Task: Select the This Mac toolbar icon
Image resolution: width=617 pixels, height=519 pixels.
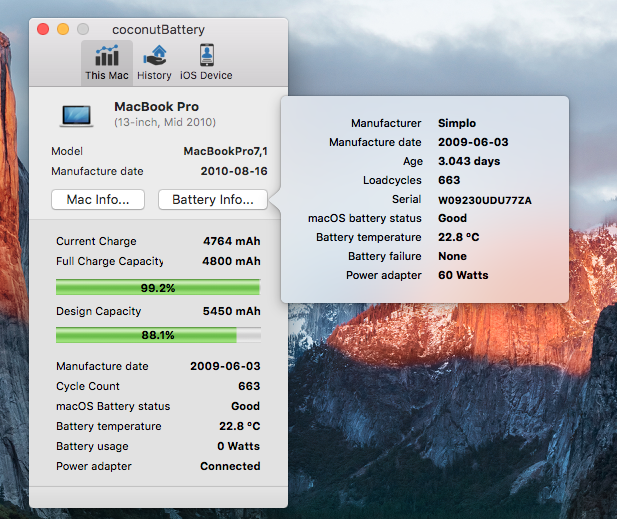Action: click(x=107, y=63)
